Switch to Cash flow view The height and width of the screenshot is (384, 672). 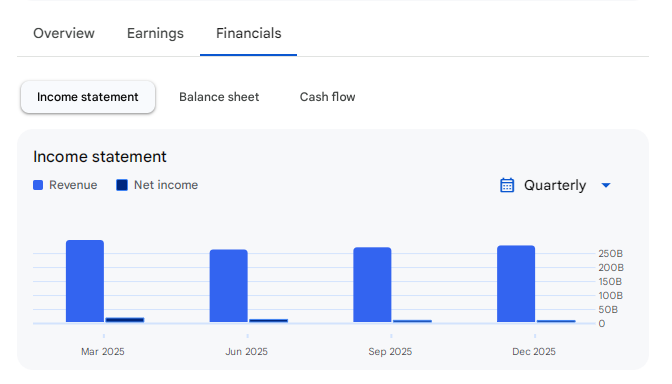pos(327,97)
